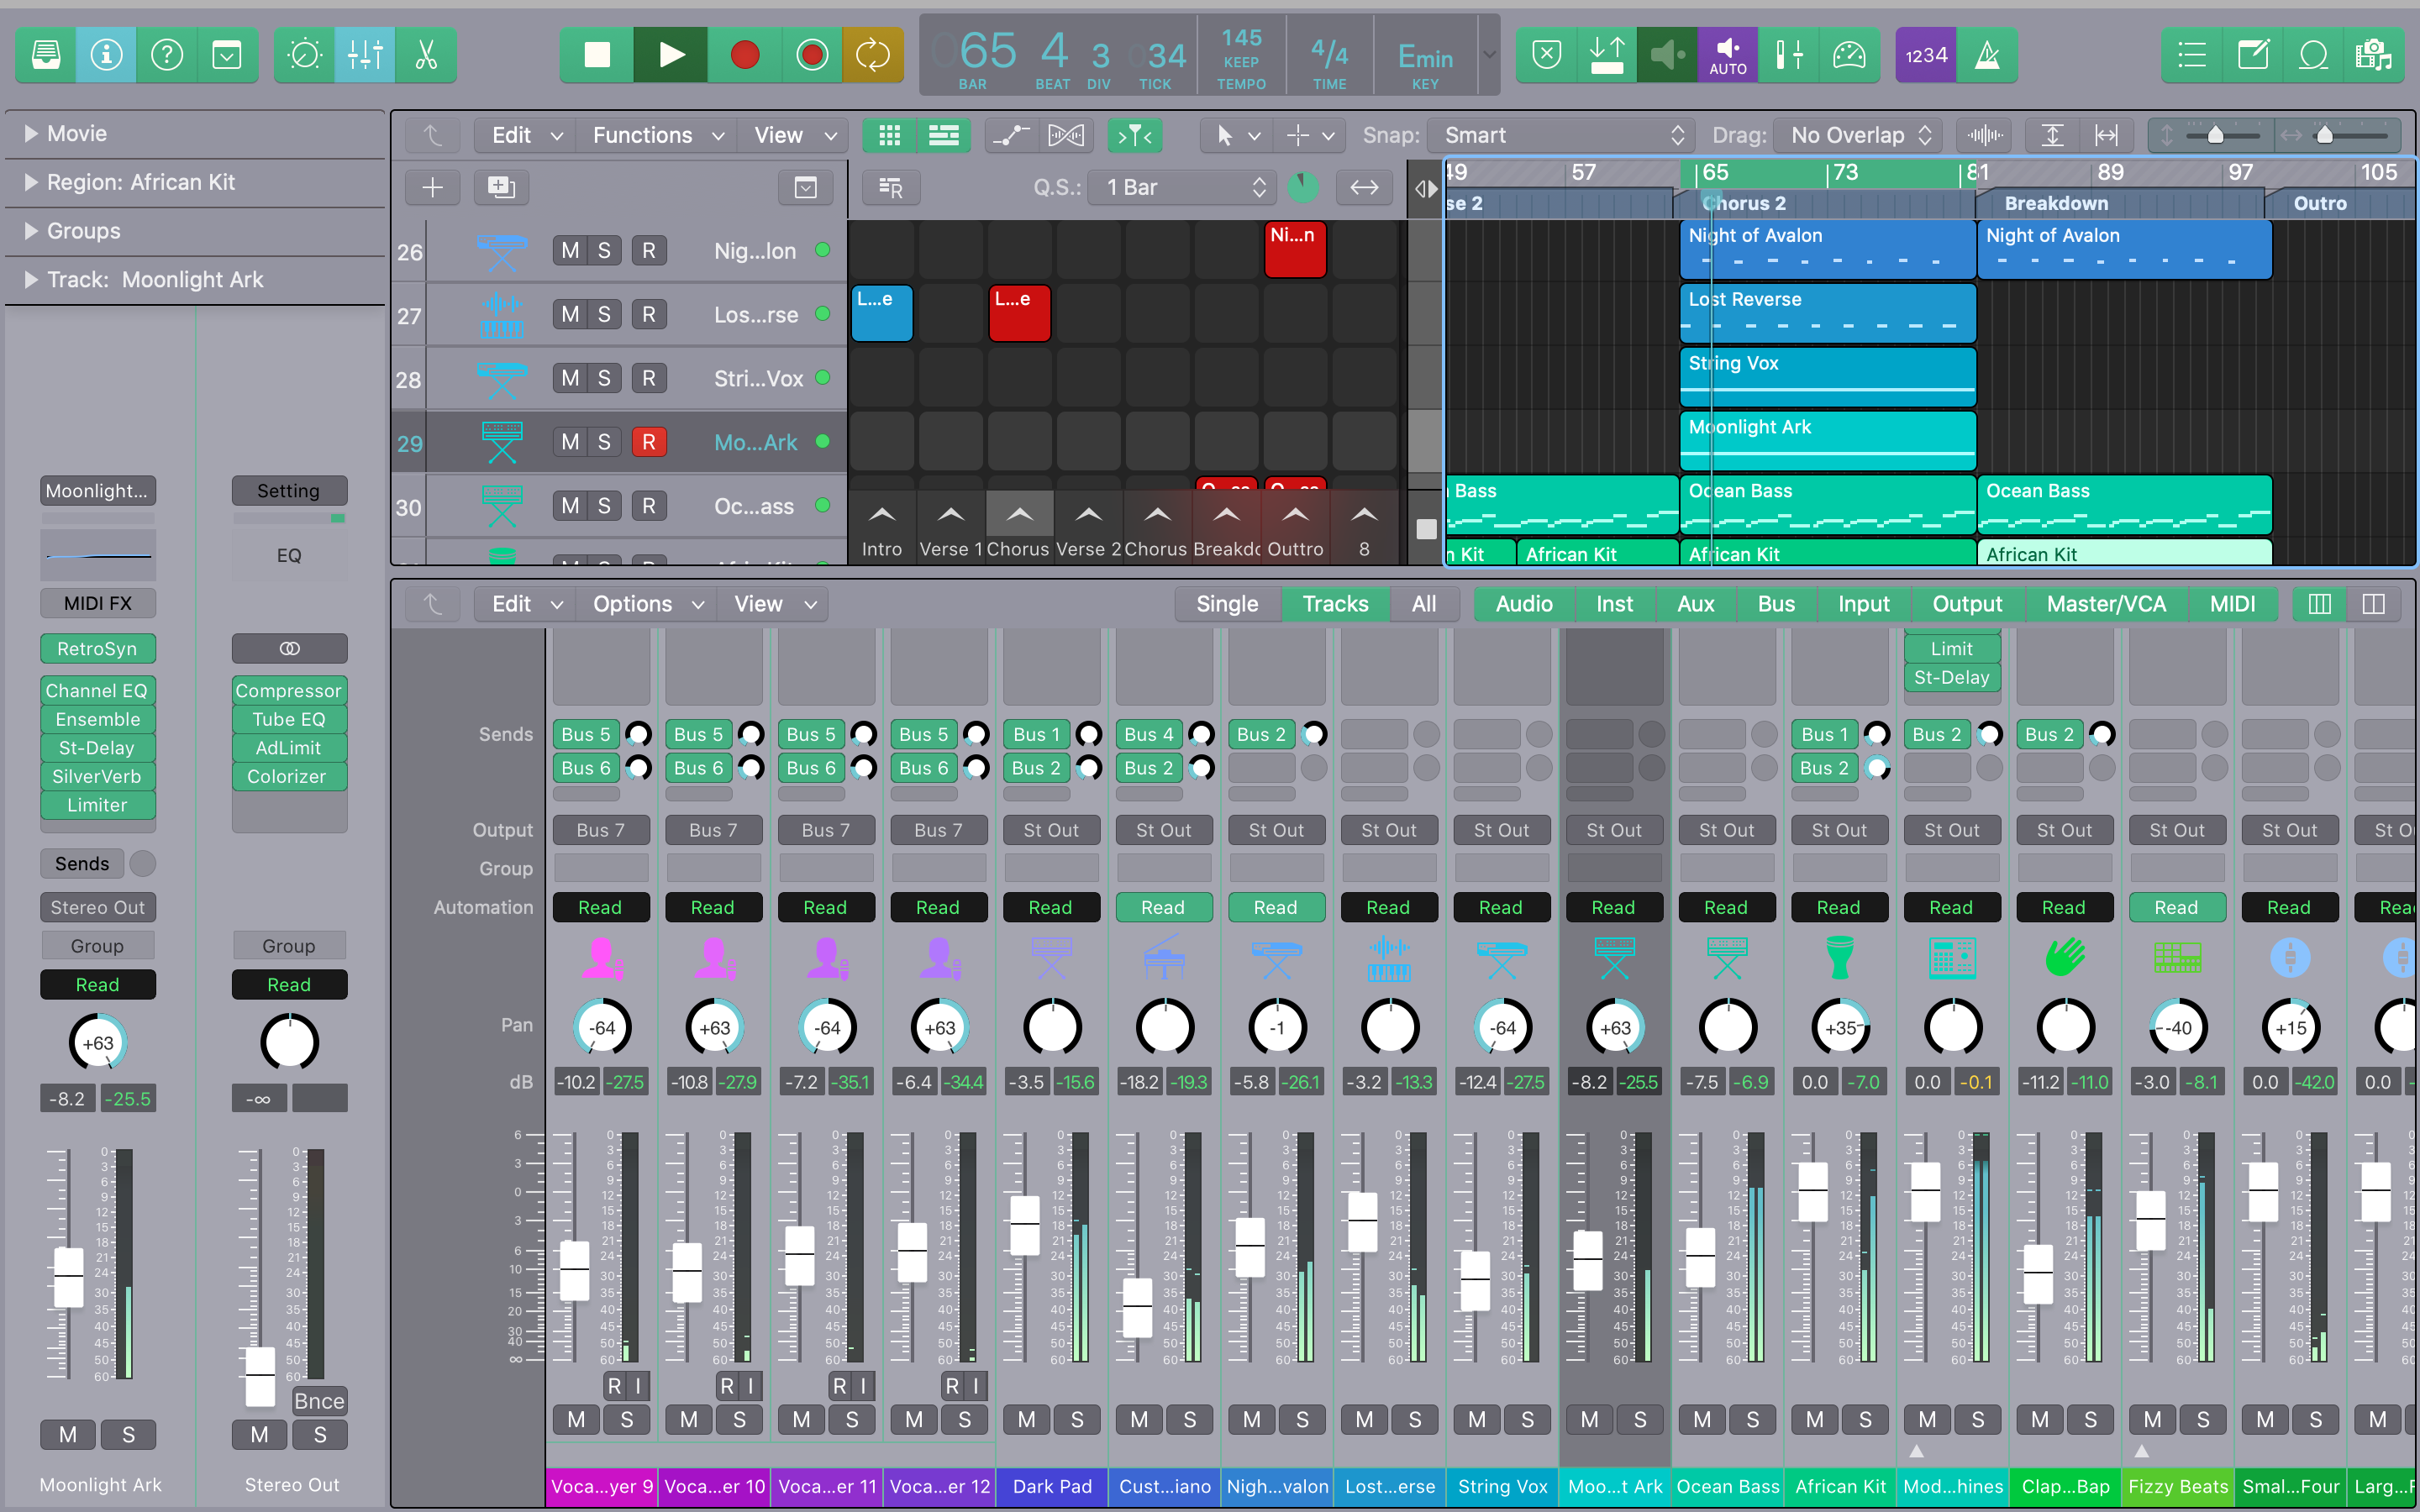Viewport: 2420px width, 1512px height.
Task: Open the Mixer button in control bar
Action: coord(365,55)
